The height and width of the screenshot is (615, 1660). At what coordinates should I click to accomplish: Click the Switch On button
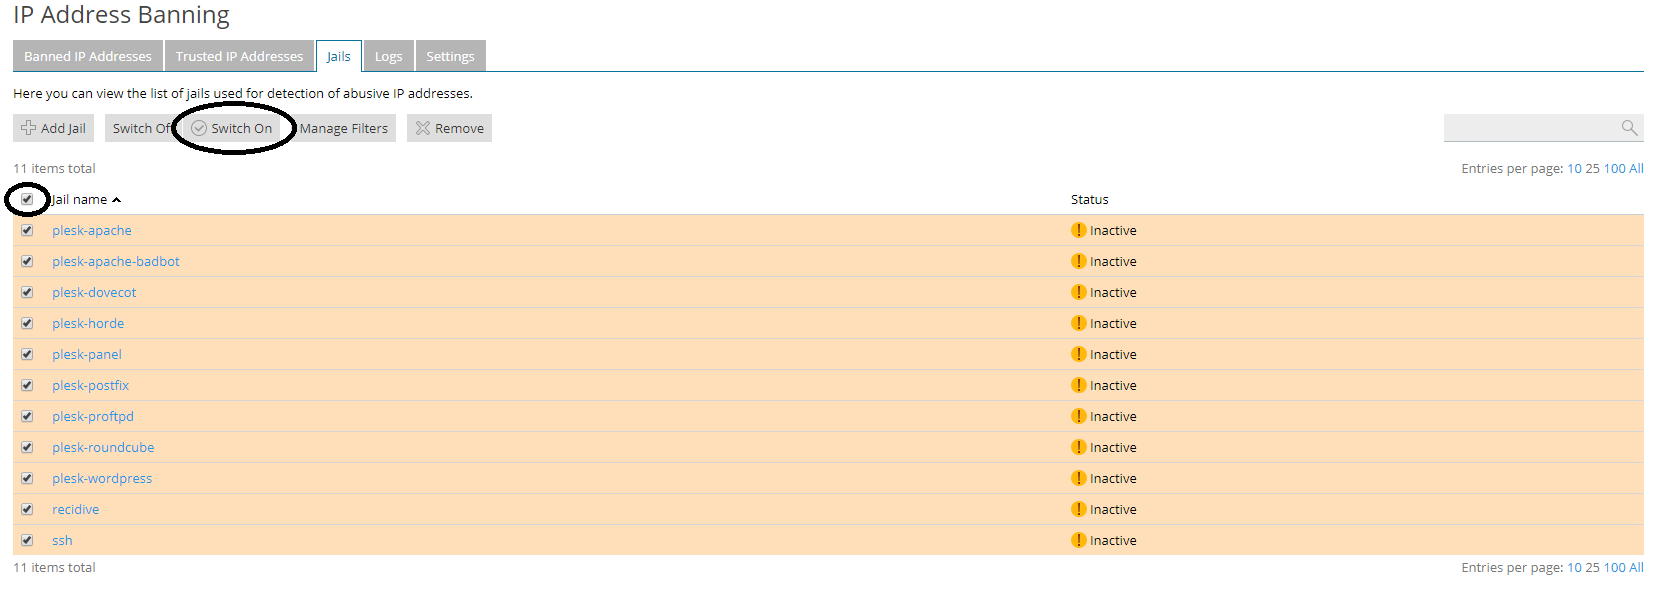coord(233,128)
